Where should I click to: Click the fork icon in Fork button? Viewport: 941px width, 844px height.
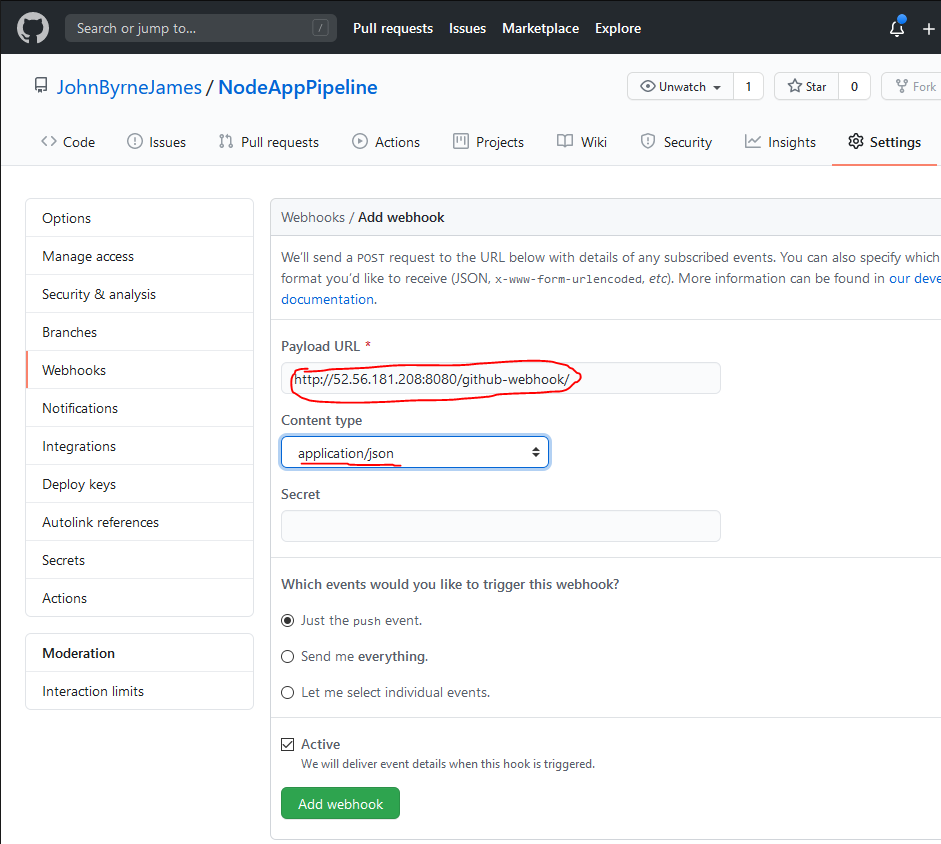901,86
